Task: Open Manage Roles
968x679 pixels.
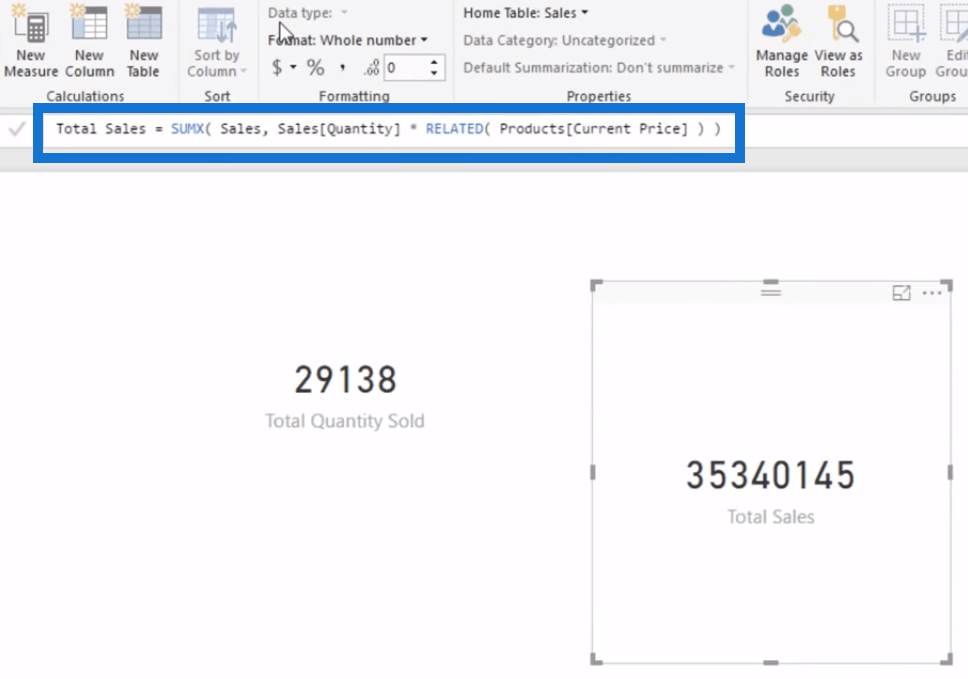Action: (x=782, y=41)
